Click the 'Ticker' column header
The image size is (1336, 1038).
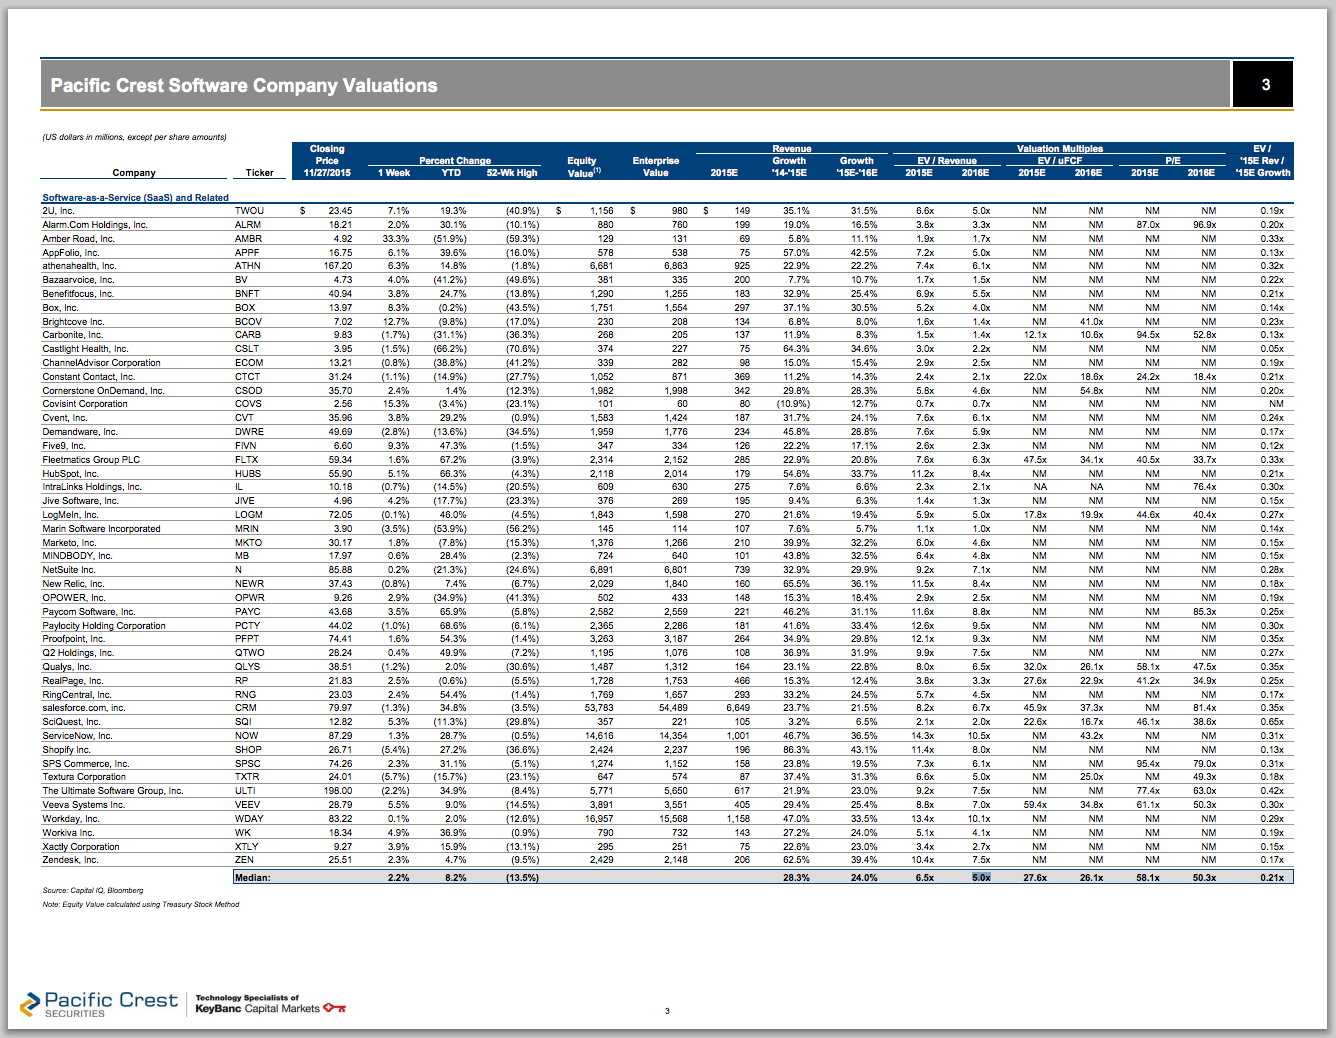coord(260,173)
